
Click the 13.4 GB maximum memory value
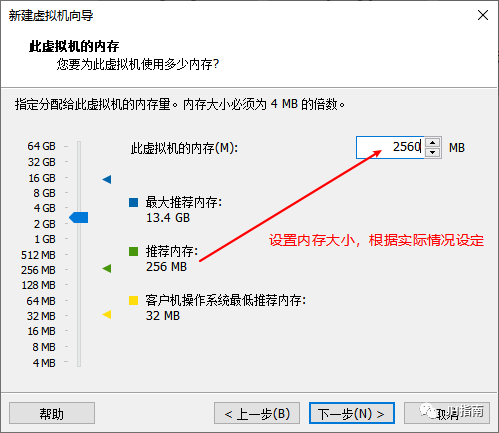pos(168,218)
